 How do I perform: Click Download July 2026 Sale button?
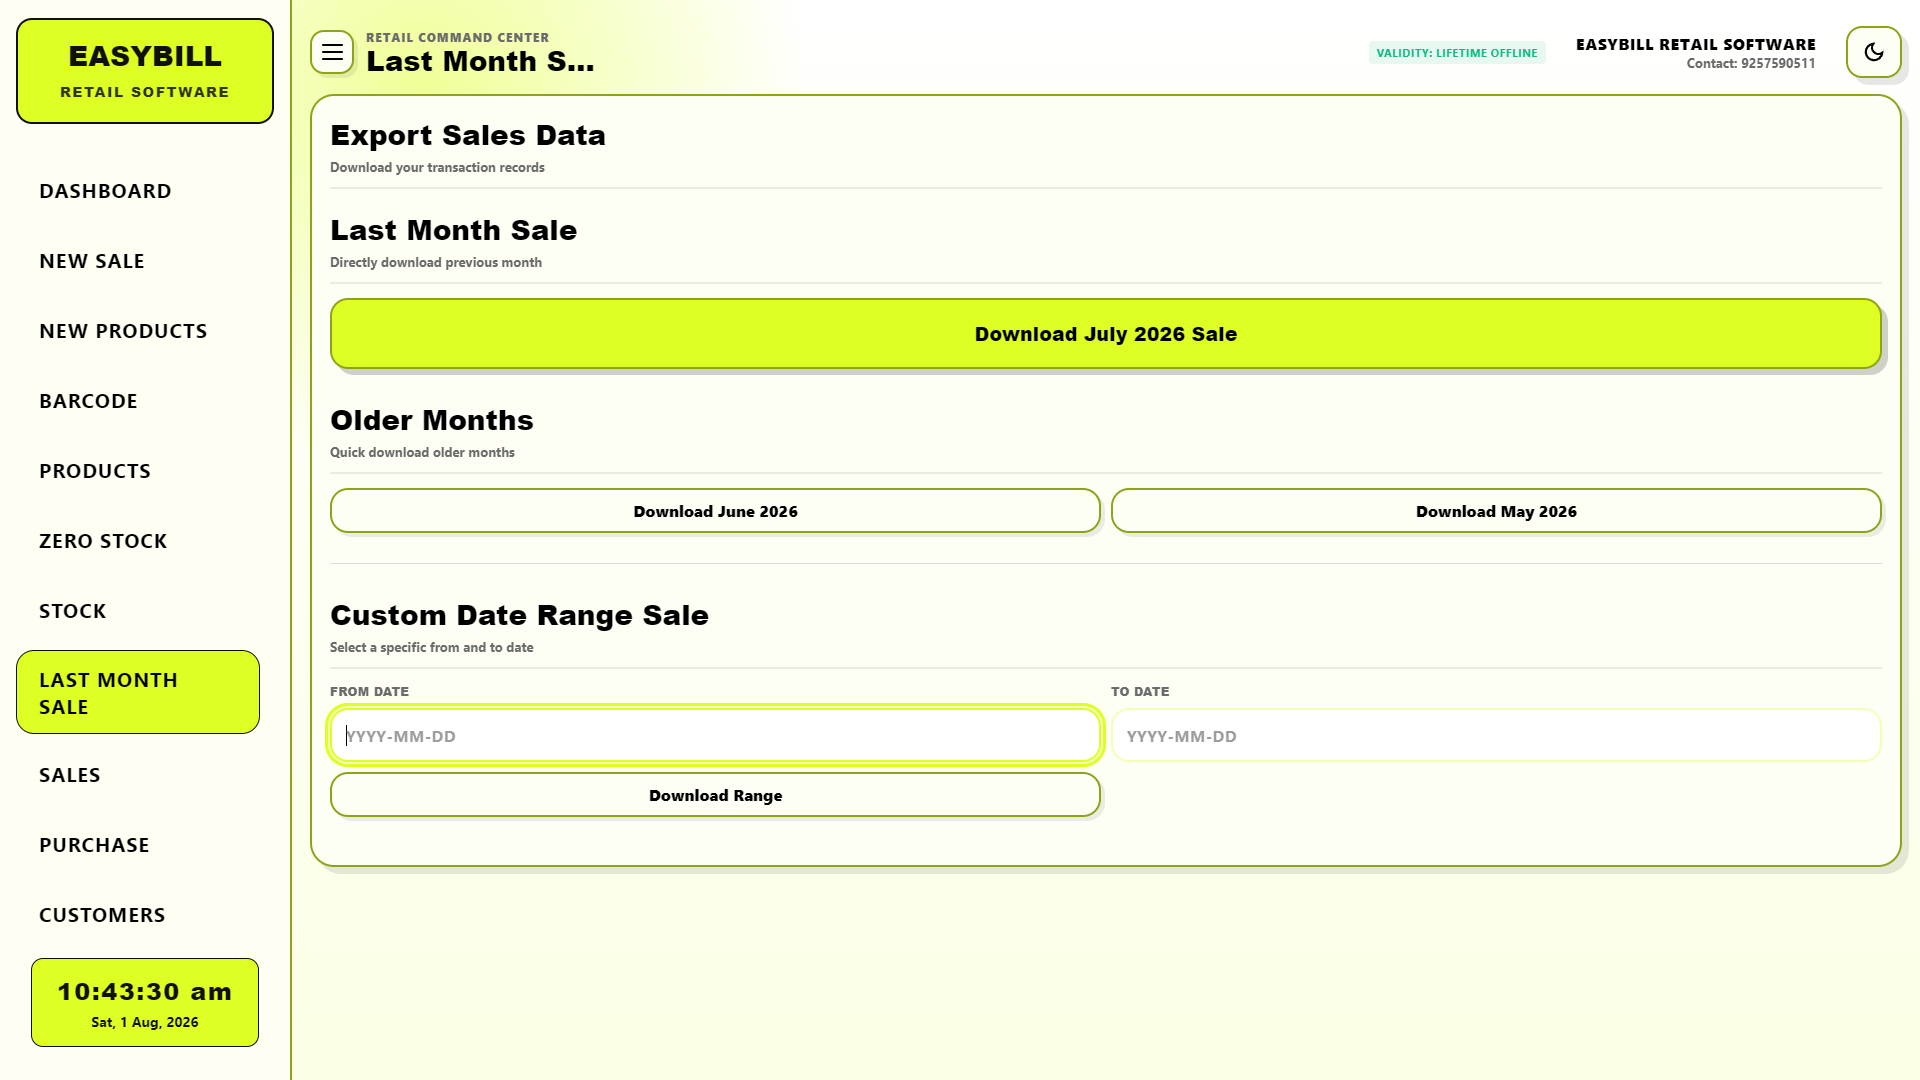1106,334
